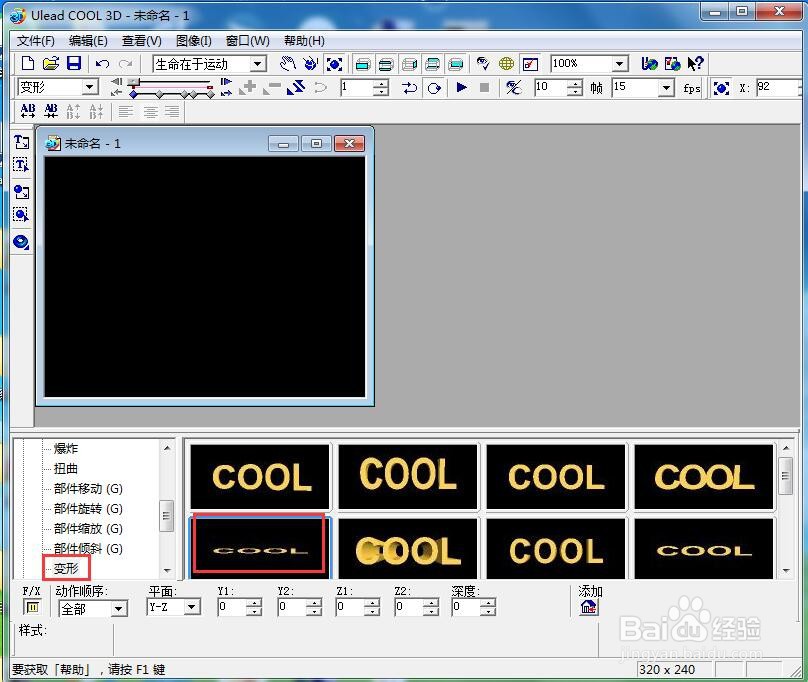Select 变形 in the effects tree

(66, 569)
